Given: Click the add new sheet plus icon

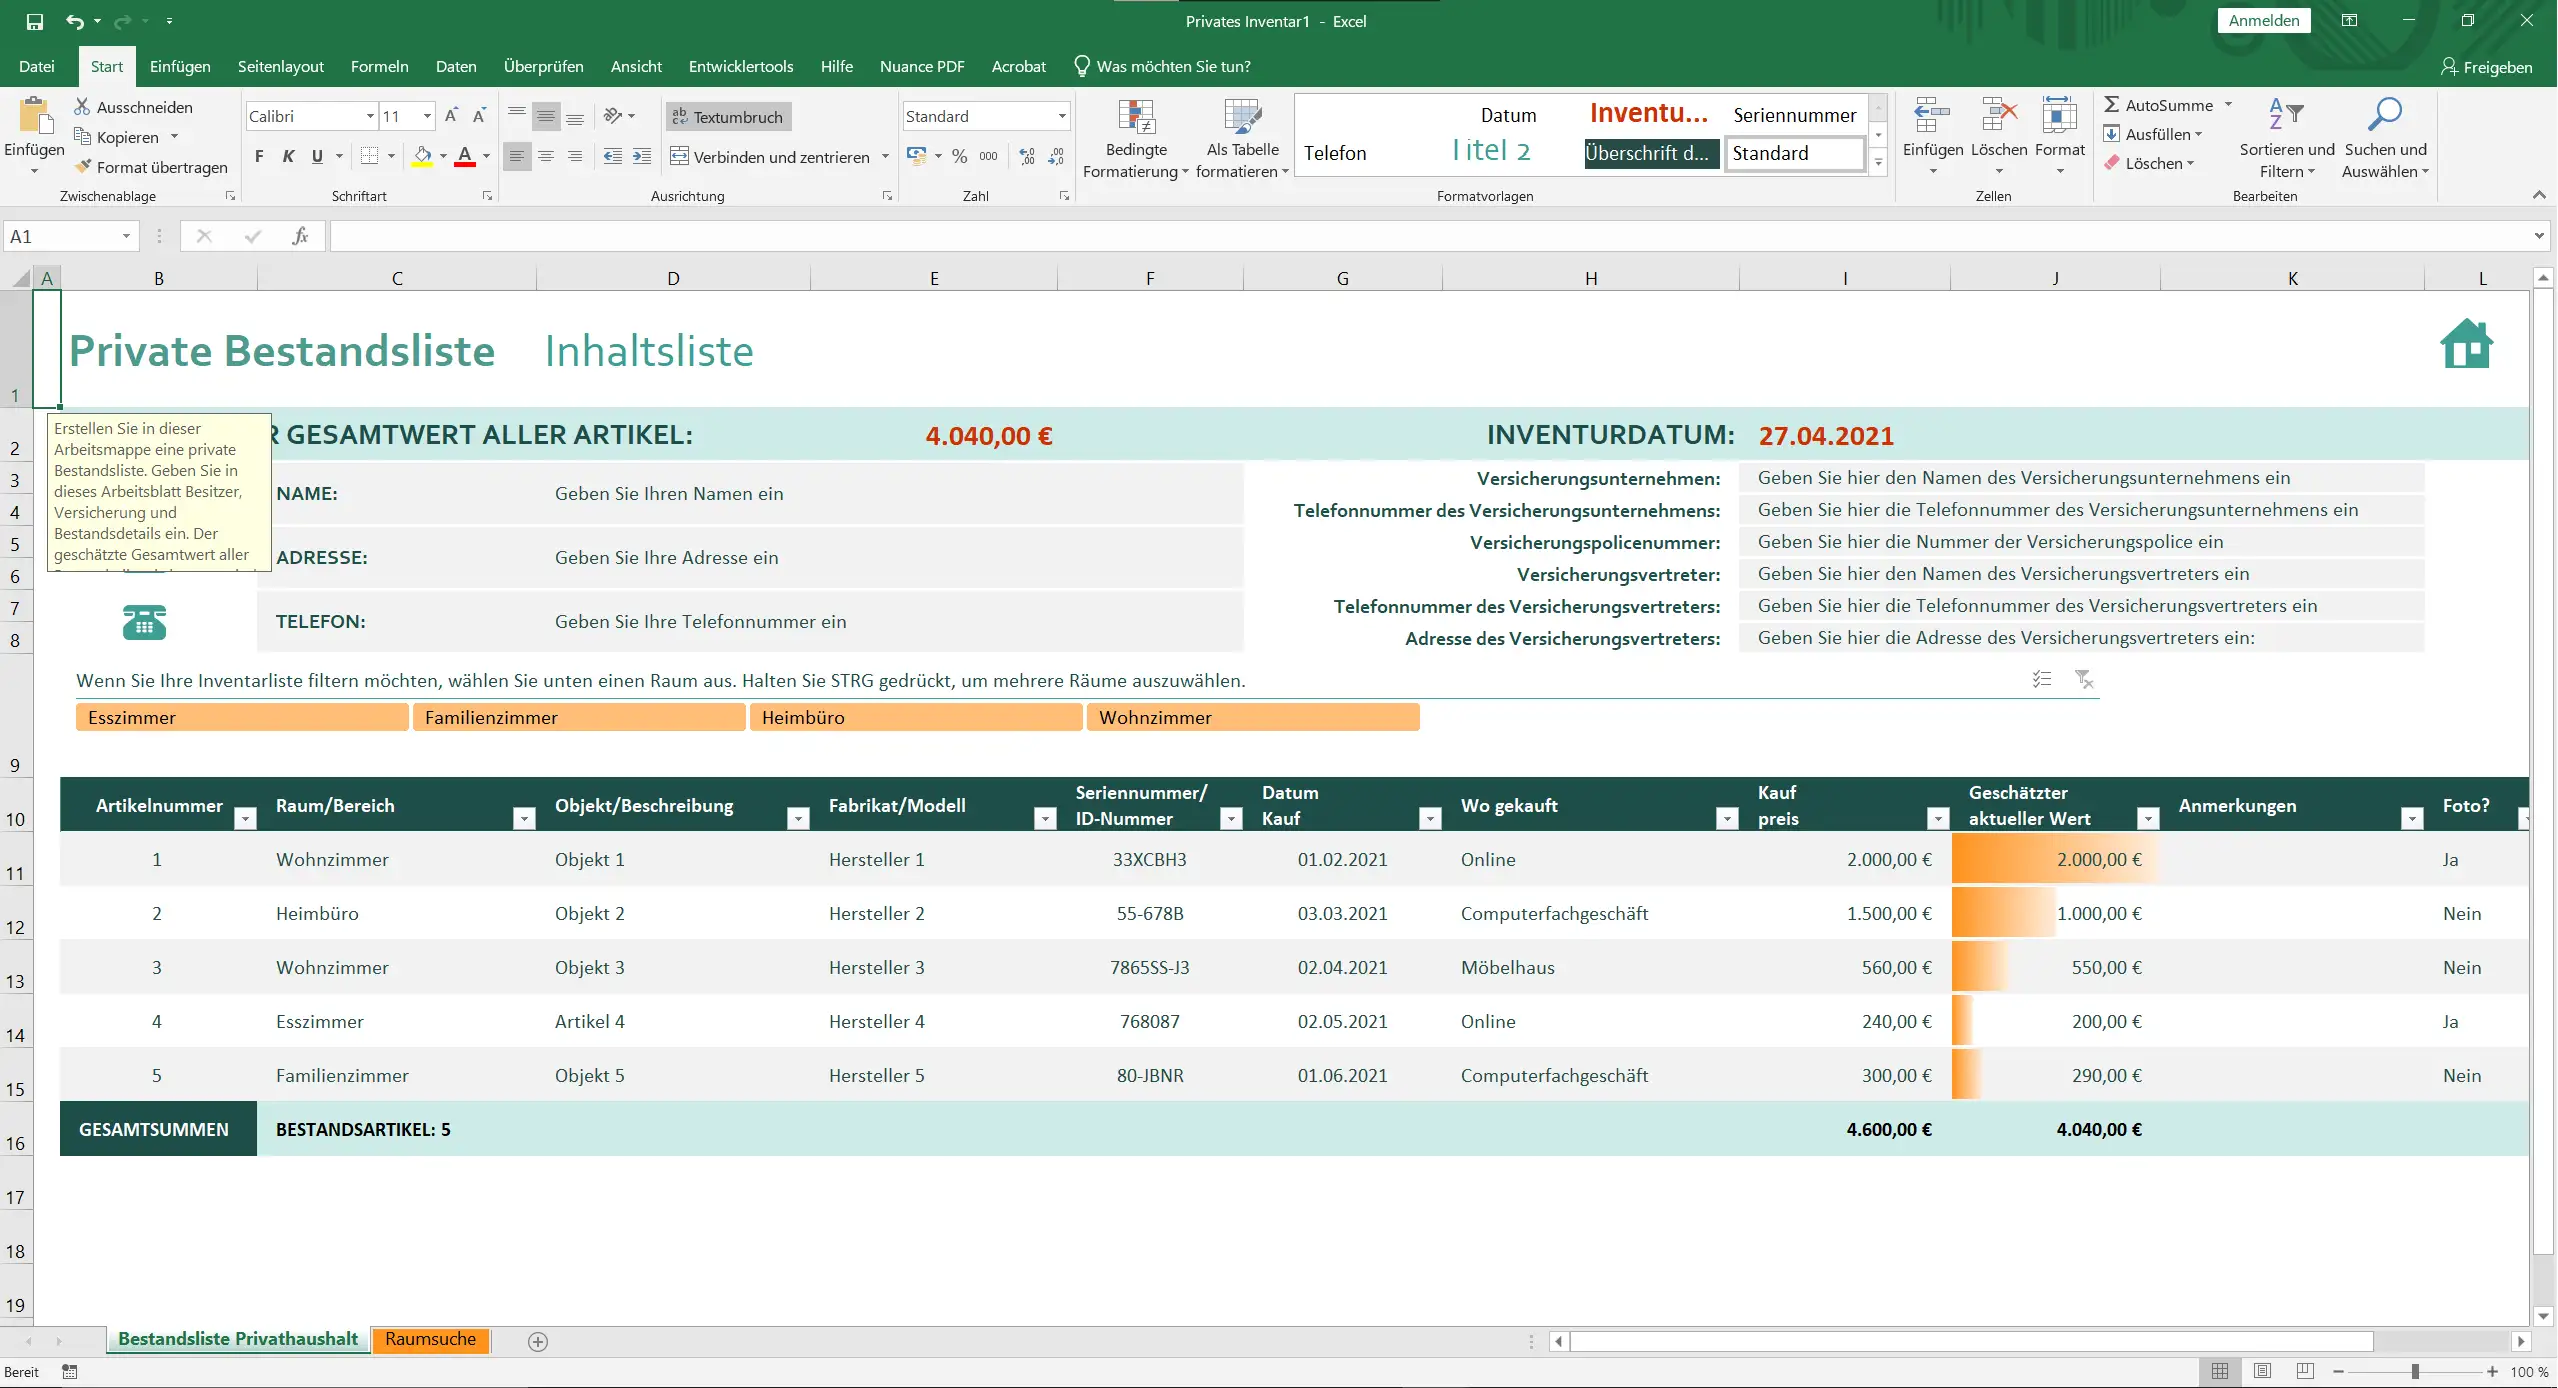Looking at the screenshot, I should 538,1342.
